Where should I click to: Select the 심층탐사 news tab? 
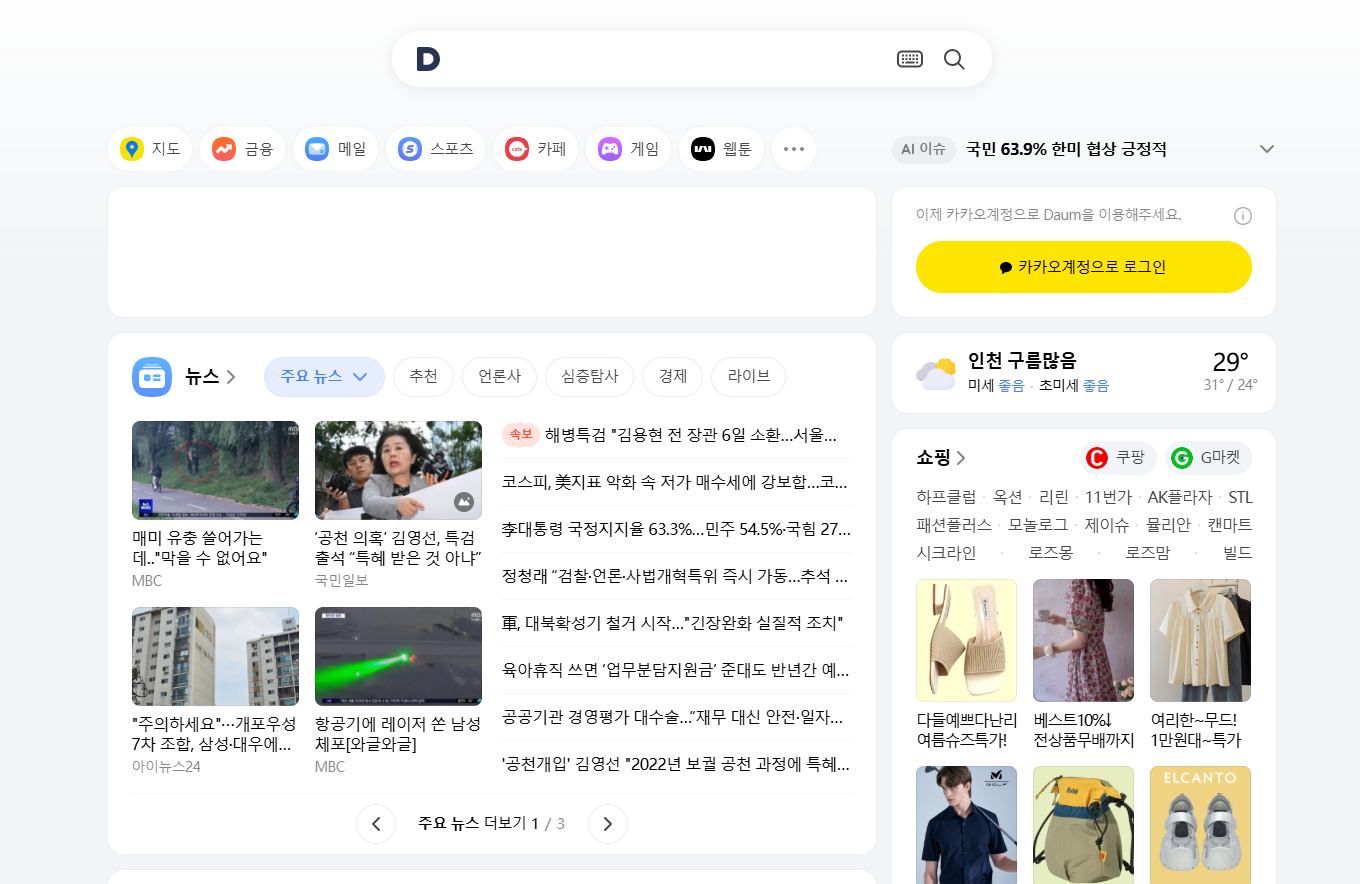[589, 377]
